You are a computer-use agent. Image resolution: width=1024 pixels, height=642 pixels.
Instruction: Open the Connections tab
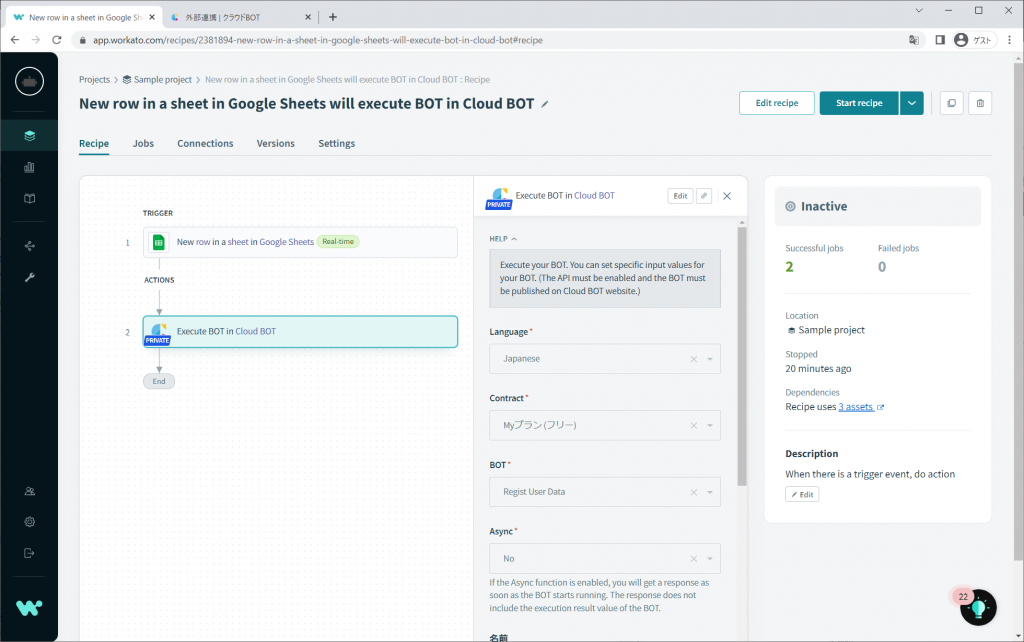point(205,144)
